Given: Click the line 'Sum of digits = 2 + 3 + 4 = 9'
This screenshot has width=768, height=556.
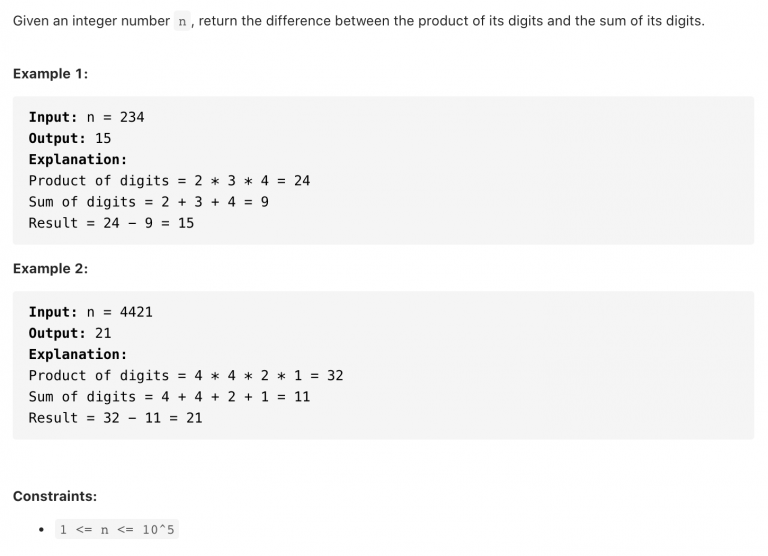Looking at the screenshot, I should [149, 202].
